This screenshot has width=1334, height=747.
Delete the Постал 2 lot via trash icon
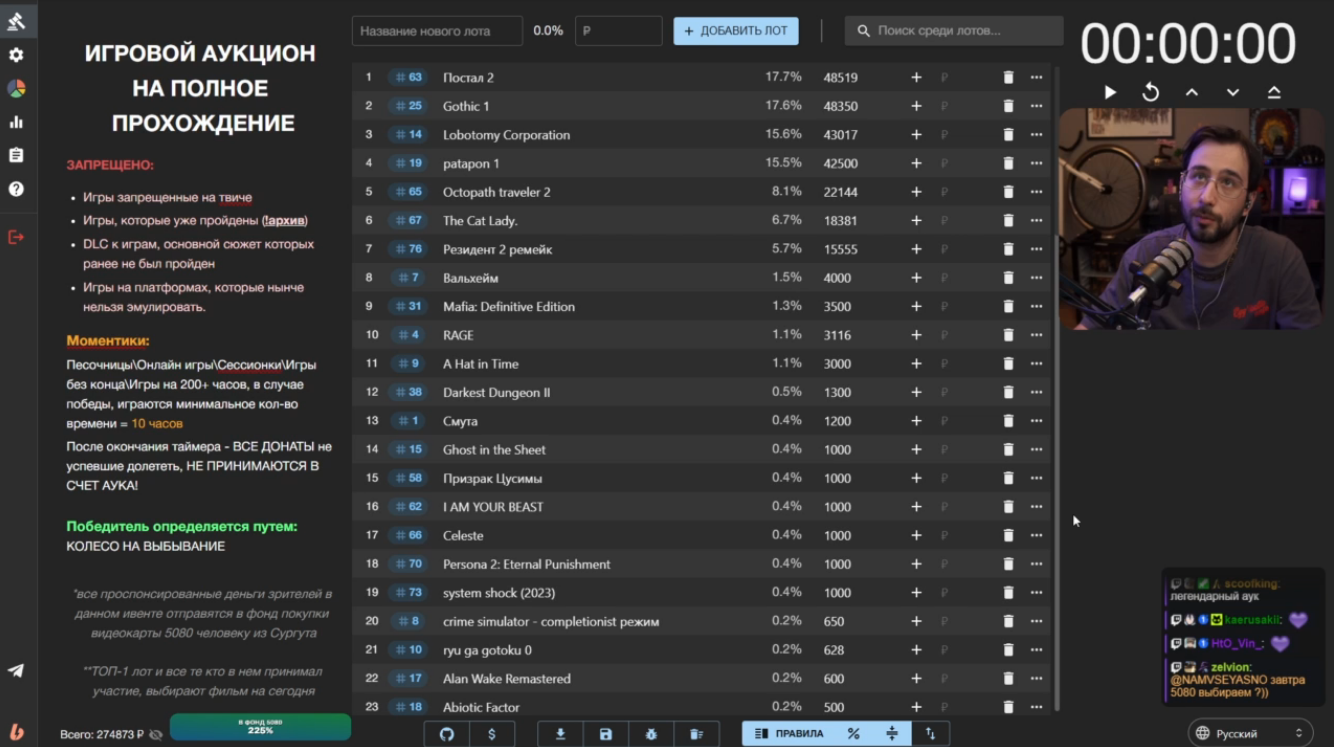coord(1008,77)
